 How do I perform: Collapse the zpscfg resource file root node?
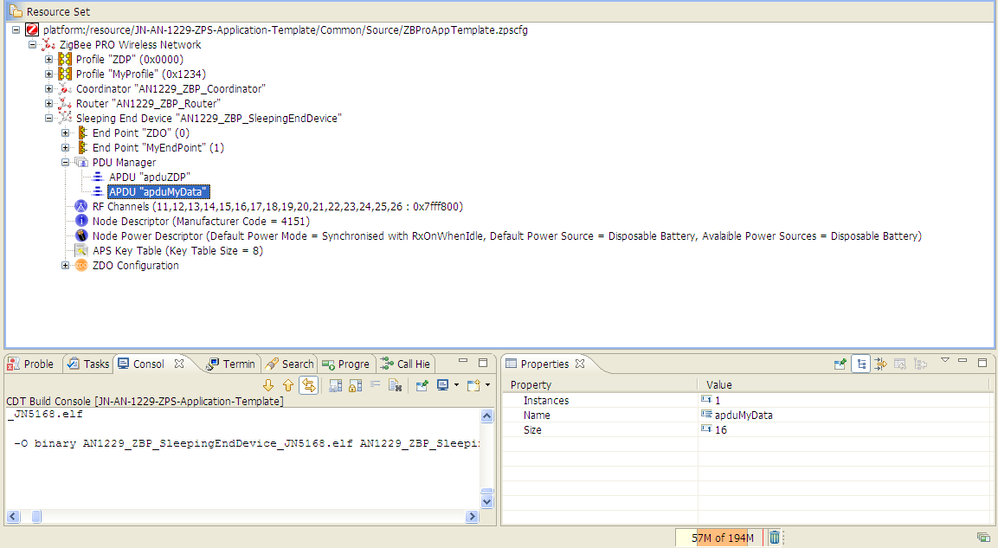[16, 30]
